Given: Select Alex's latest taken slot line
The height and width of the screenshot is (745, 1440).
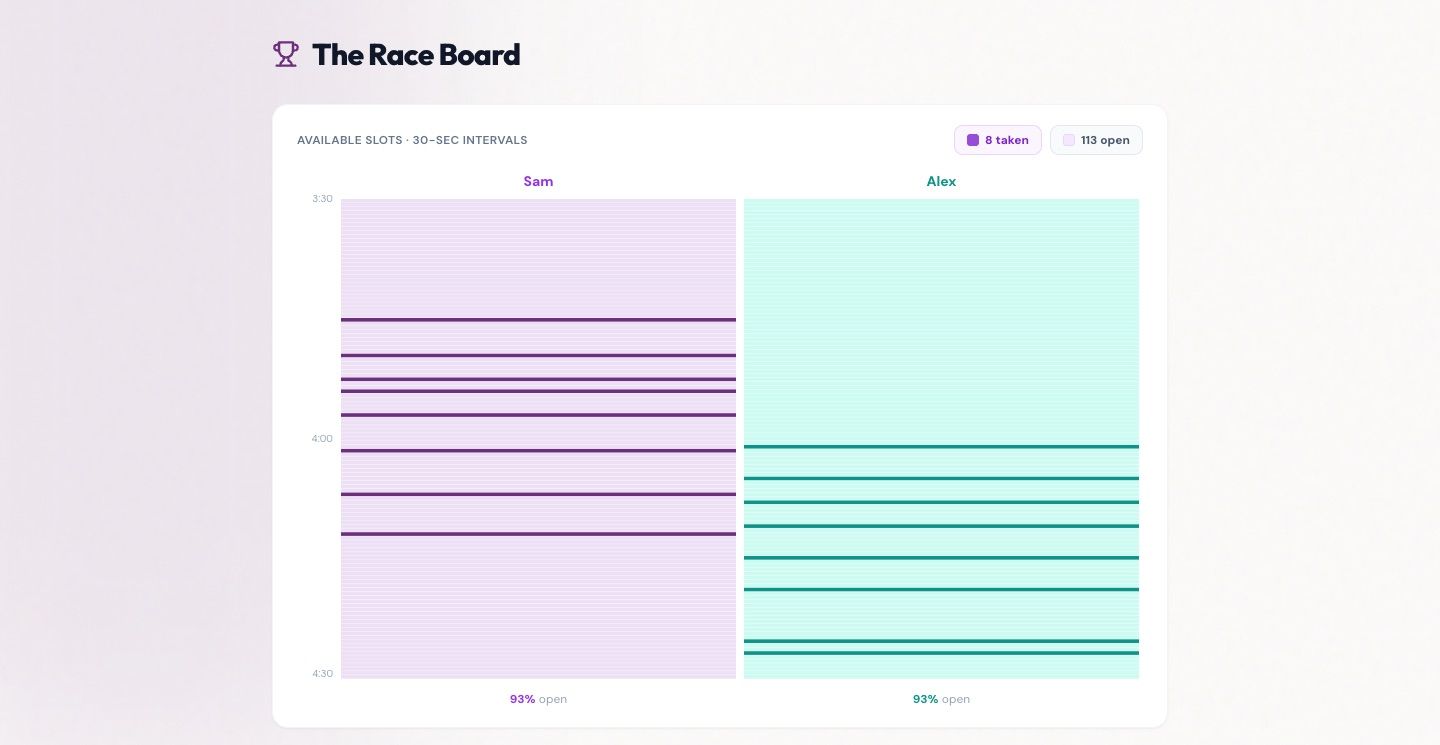Looking at the screenshot, I should pyautogui.click(x=941, y=653).
